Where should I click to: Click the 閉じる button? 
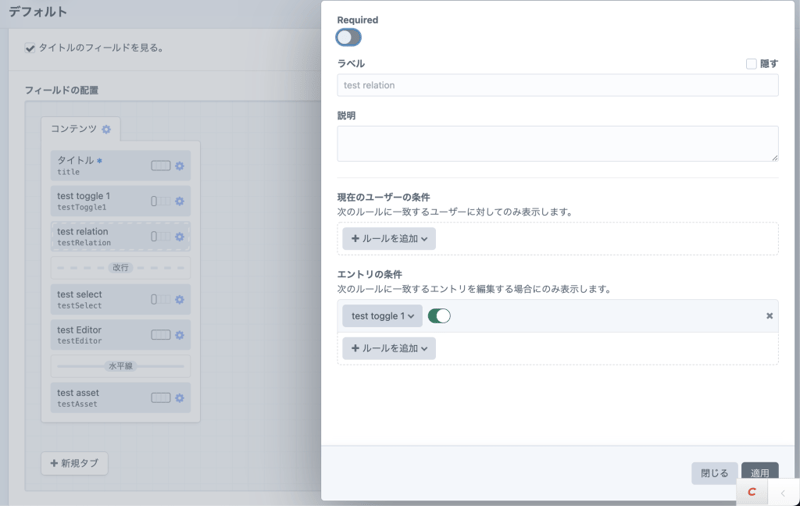tap(714, 473)
